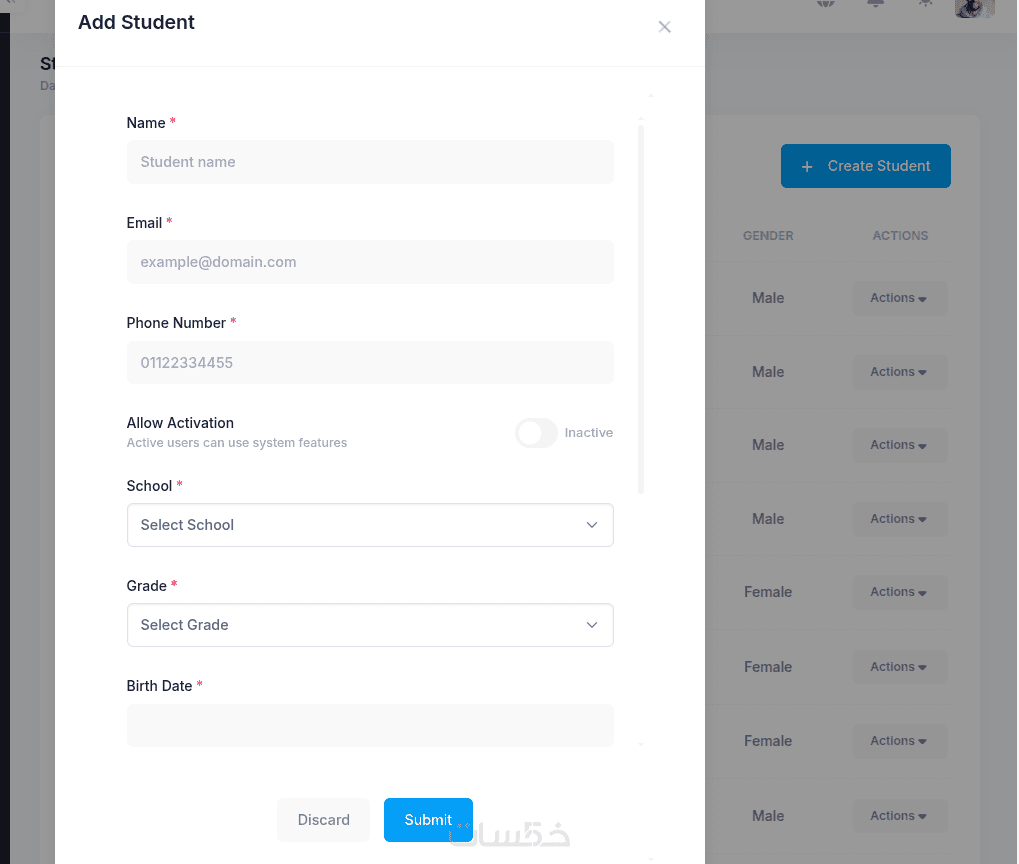Screen dimensions: 1019x864
Task: Click the language globe icon
Action: pyautogui.click(x=825, y=3)
